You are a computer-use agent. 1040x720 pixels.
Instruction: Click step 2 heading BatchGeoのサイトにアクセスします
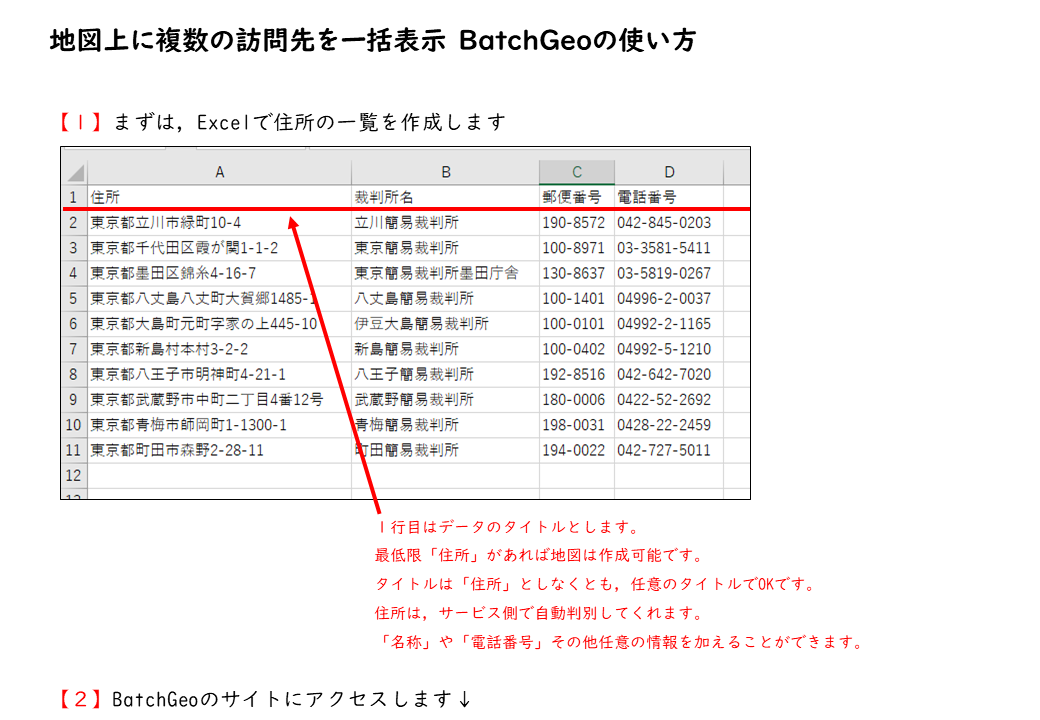(x=265, y=699)
